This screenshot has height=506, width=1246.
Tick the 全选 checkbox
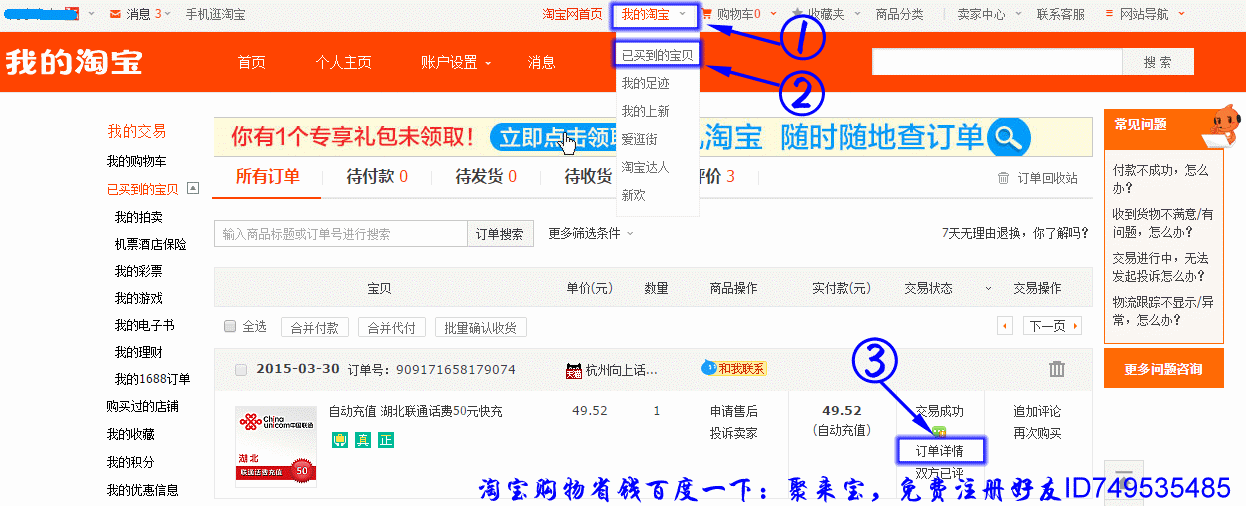point(231,326)
